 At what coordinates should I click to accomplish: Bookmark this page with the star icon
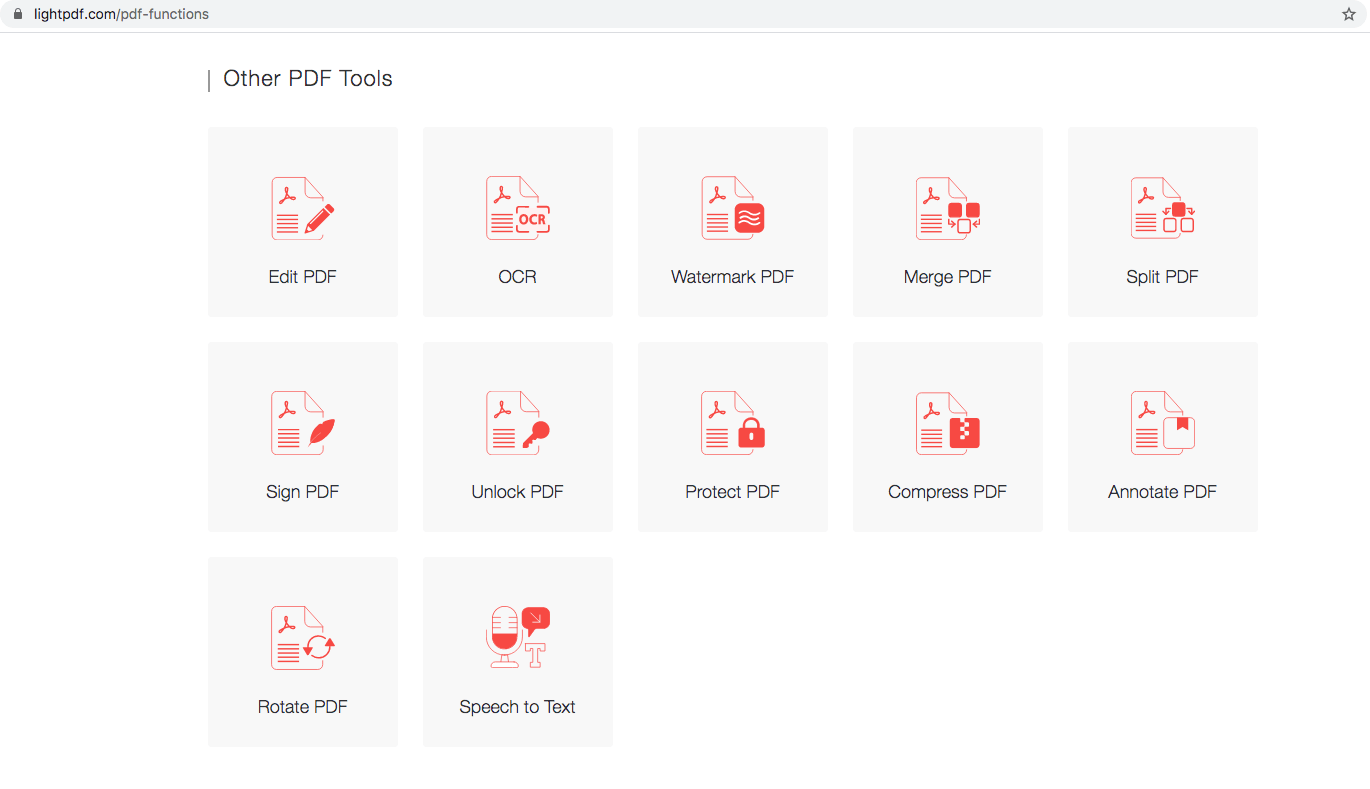point(1349,14)
